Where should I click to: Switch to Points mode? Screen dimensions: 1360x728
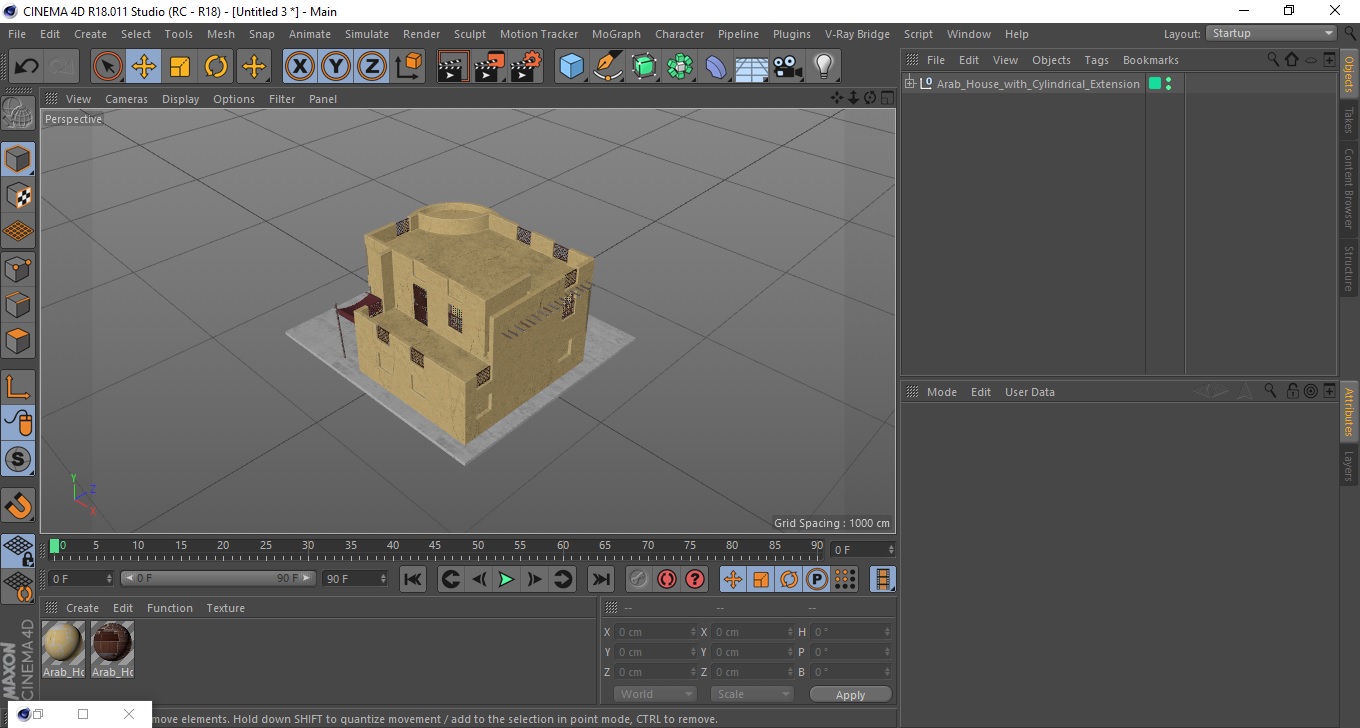(18, 268)
